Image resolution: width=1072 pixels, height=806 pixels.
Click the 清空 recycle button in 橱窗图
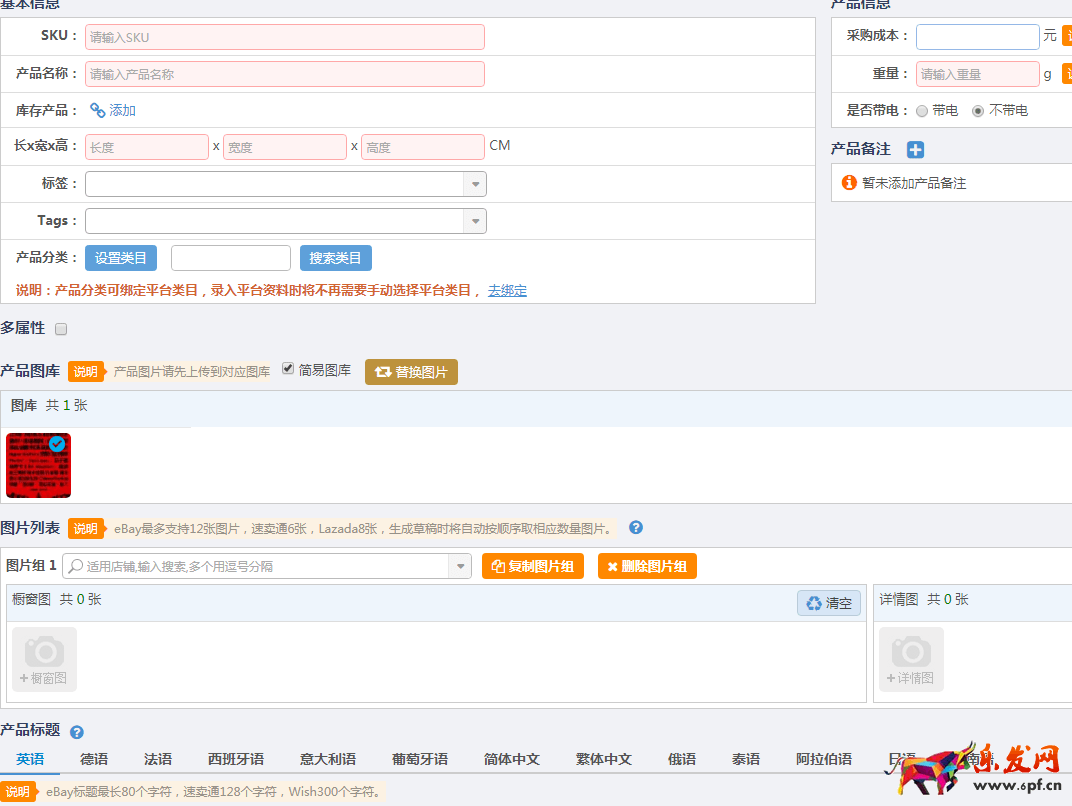829,603
